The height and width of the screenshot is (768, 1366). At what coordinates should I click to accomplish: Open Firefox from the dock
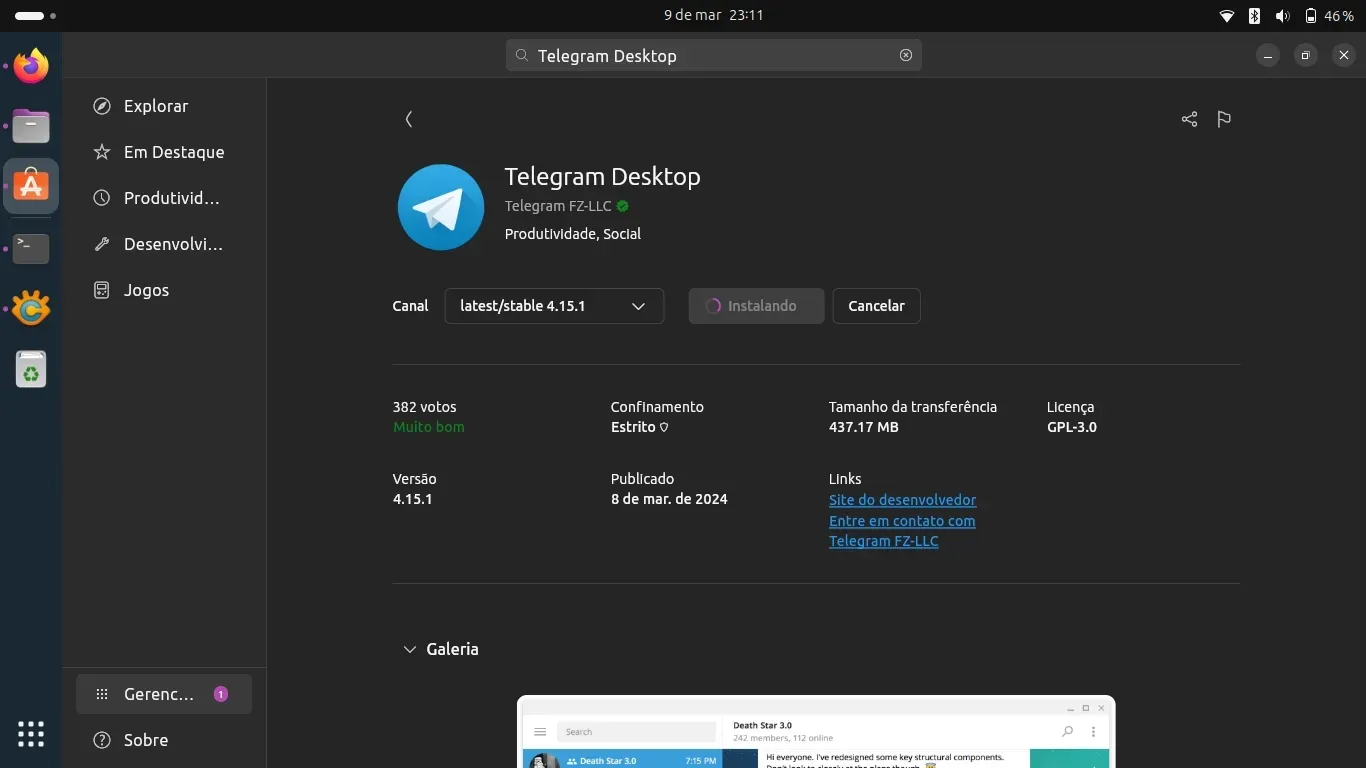[31, 66]
